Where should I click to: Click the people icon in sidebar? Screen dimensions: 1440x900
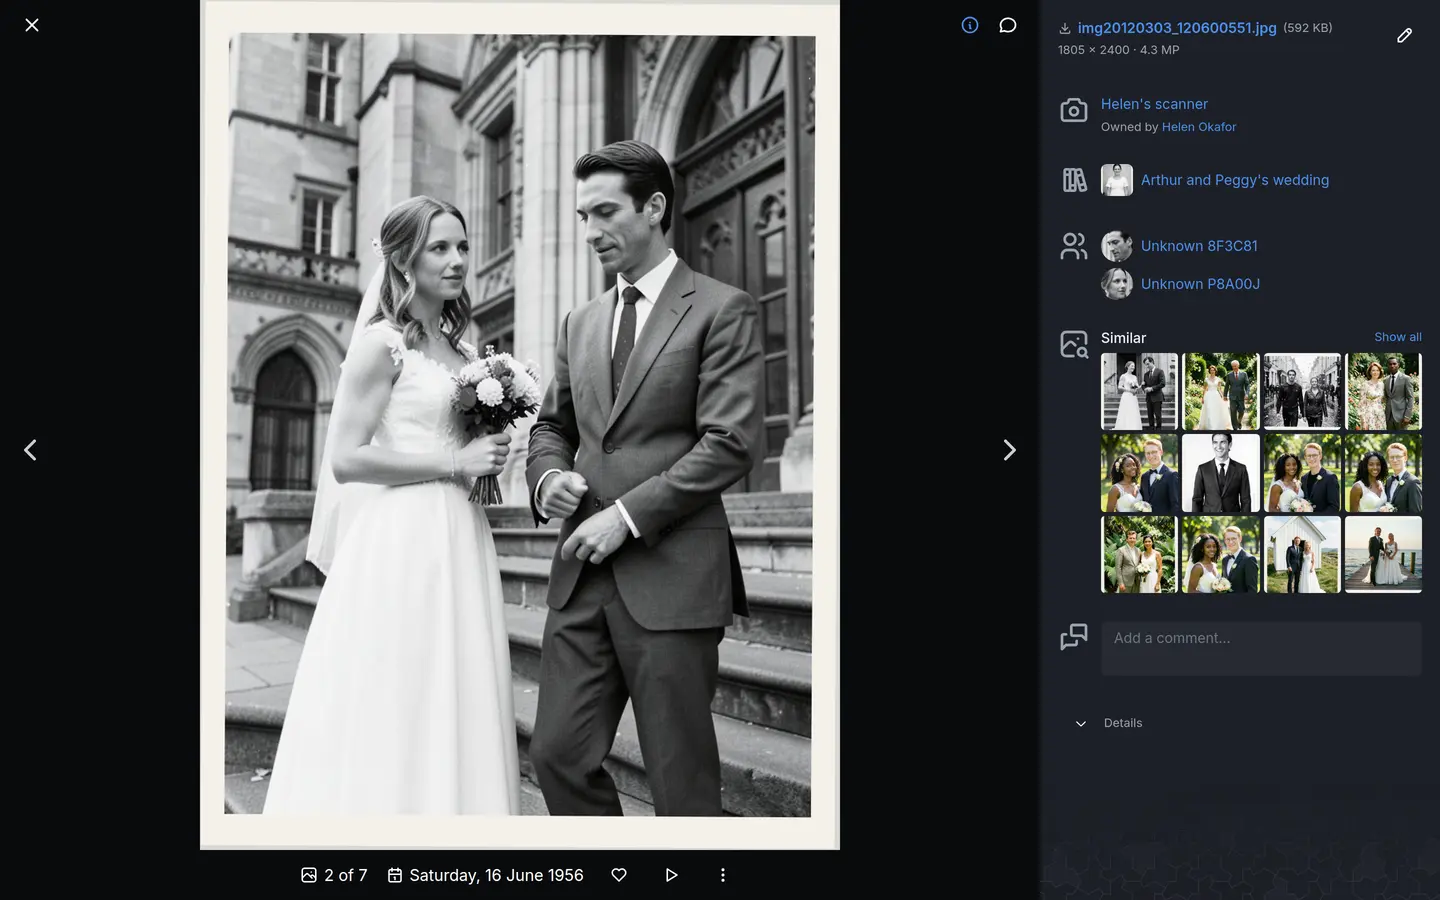click(x=1074, y=246)
